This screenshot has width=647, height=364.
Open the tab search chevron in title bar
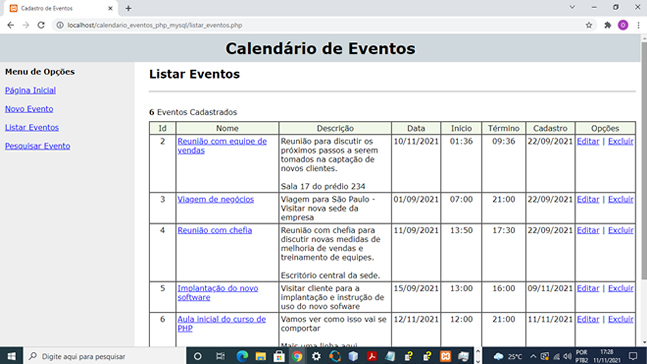pos(572,7)
